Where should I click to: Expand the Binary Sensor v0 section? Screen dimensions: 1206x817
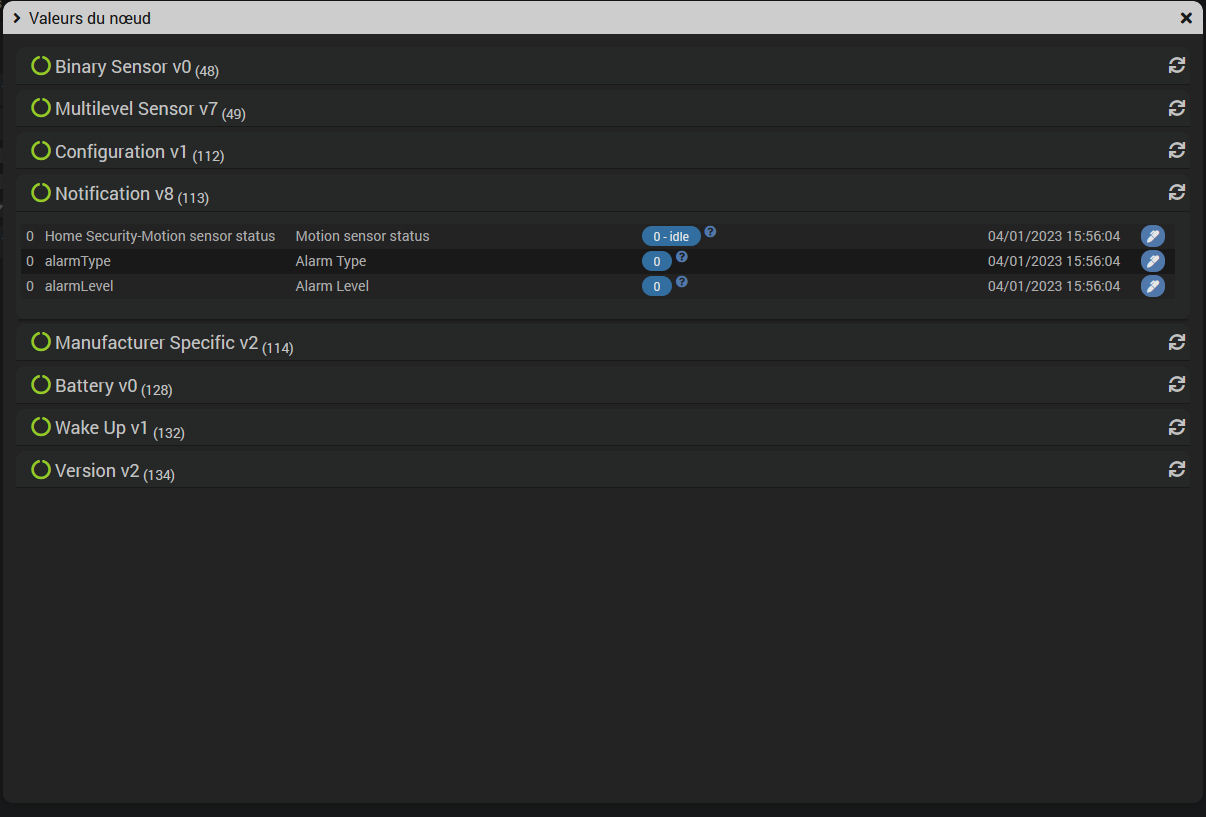pyautogui.click(x=125, y=67)
